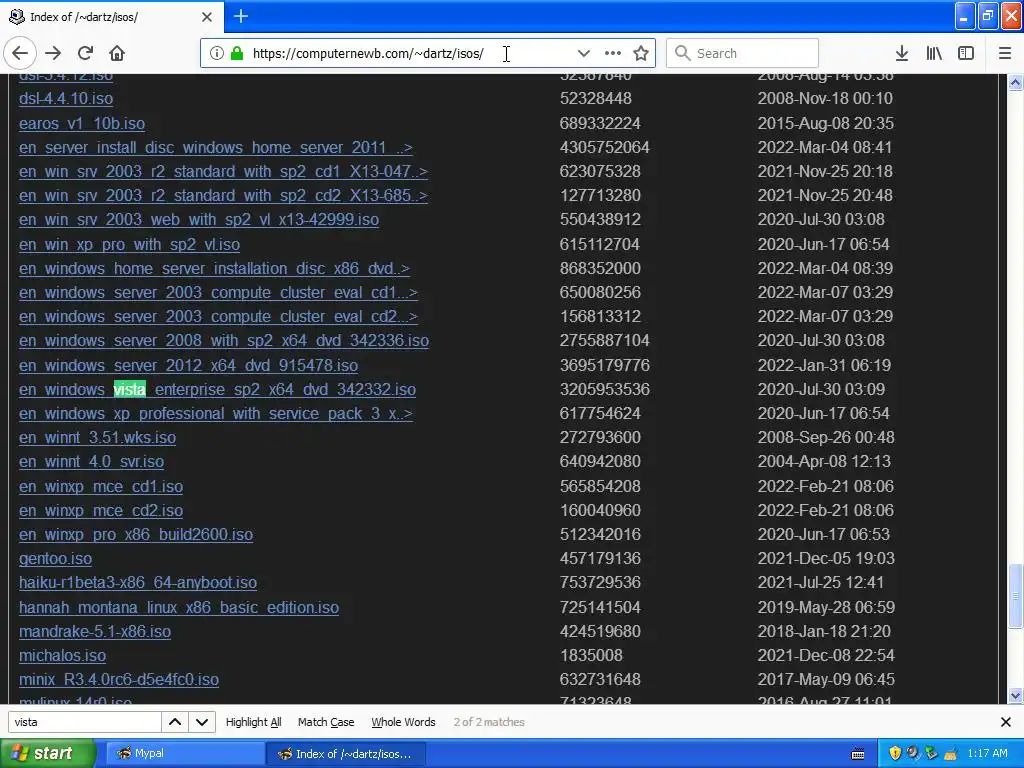Switch to Index of /~dartz/isos taskbar button

346,753
